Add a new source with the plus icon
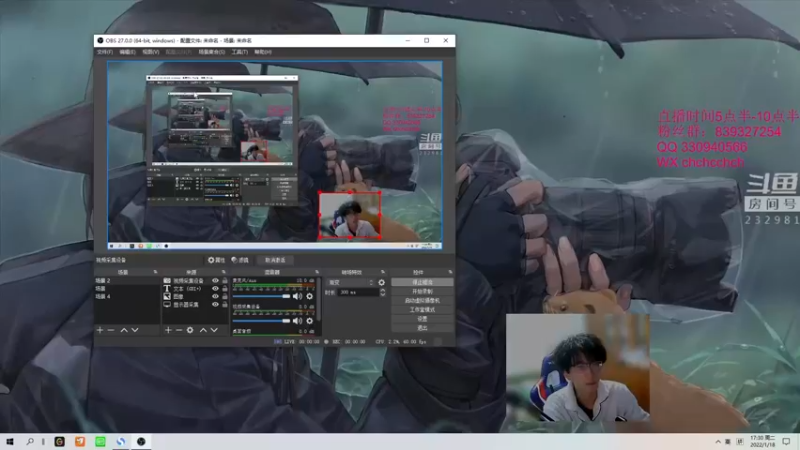 click(168, 330)
